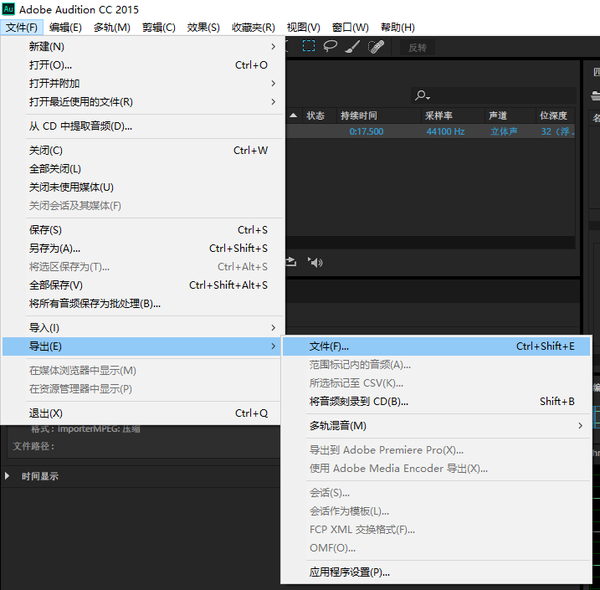Image resolution: width=600 pixels, height=590 pixels.
Task: Open the 剪辑(C) menu
Action: point(159,28)
